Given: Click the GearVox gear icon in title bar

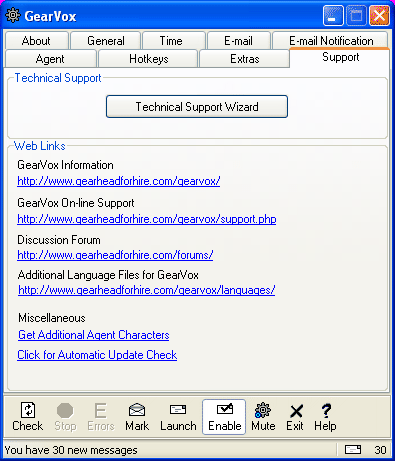Looking at the screenshot, I should coord(13,15).
